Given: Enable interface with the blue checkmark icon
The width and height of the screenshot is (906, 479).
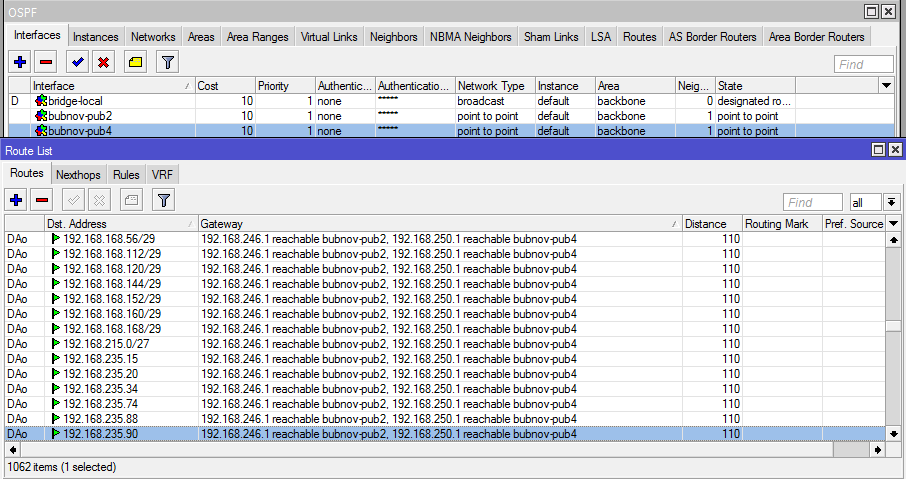Looking at the screenshot, I should click(77, 63).
